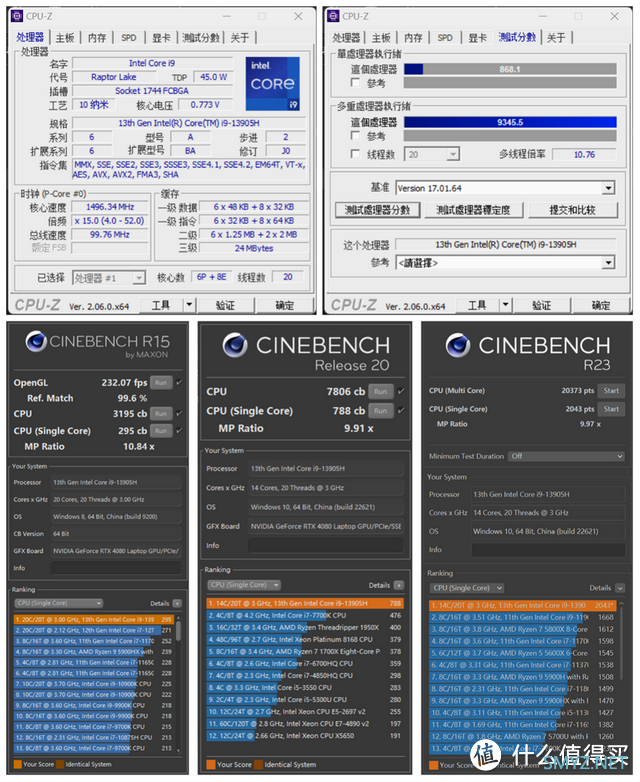This screenshot has width=640, height=782.
Task: Click single-thread score bar showing 868.1
Action: pyautogui.click(x=510, y=69)
